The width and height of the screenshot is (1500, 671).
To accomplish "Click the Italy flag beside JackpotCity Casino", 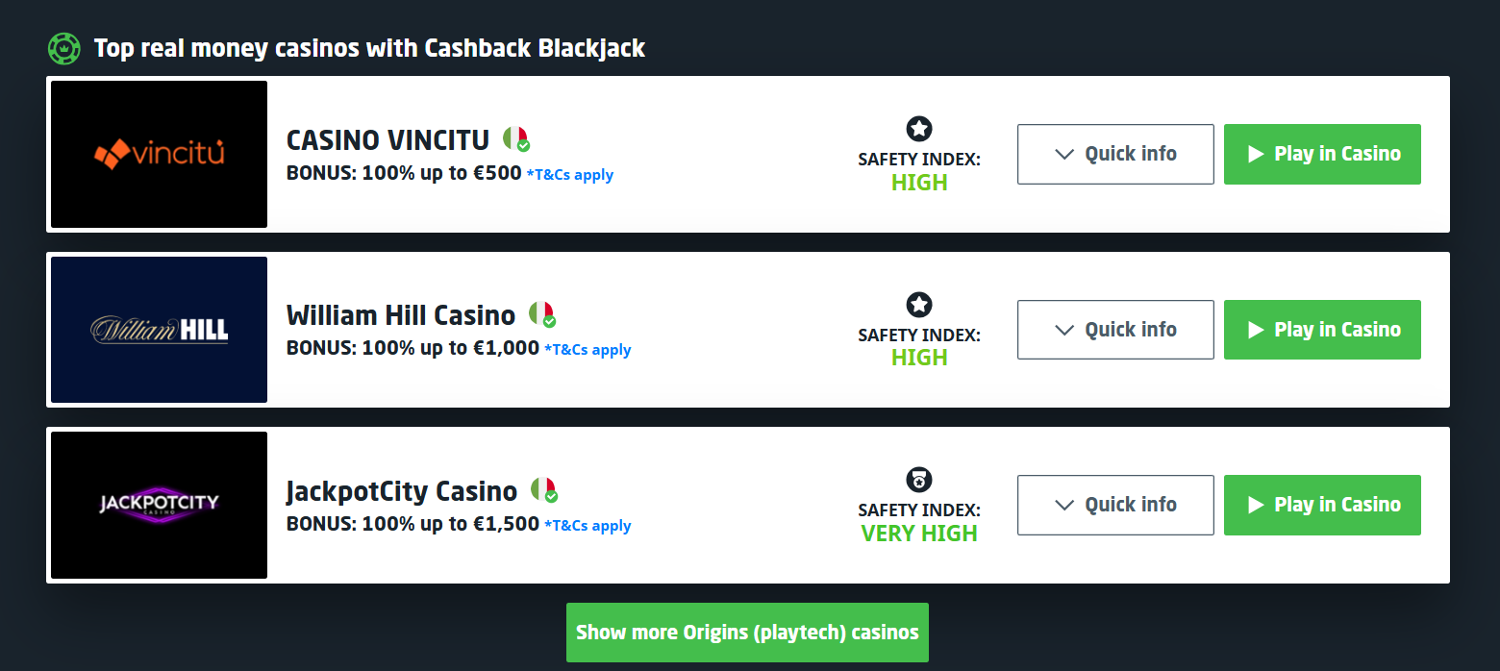I will (x=543, y=490).
